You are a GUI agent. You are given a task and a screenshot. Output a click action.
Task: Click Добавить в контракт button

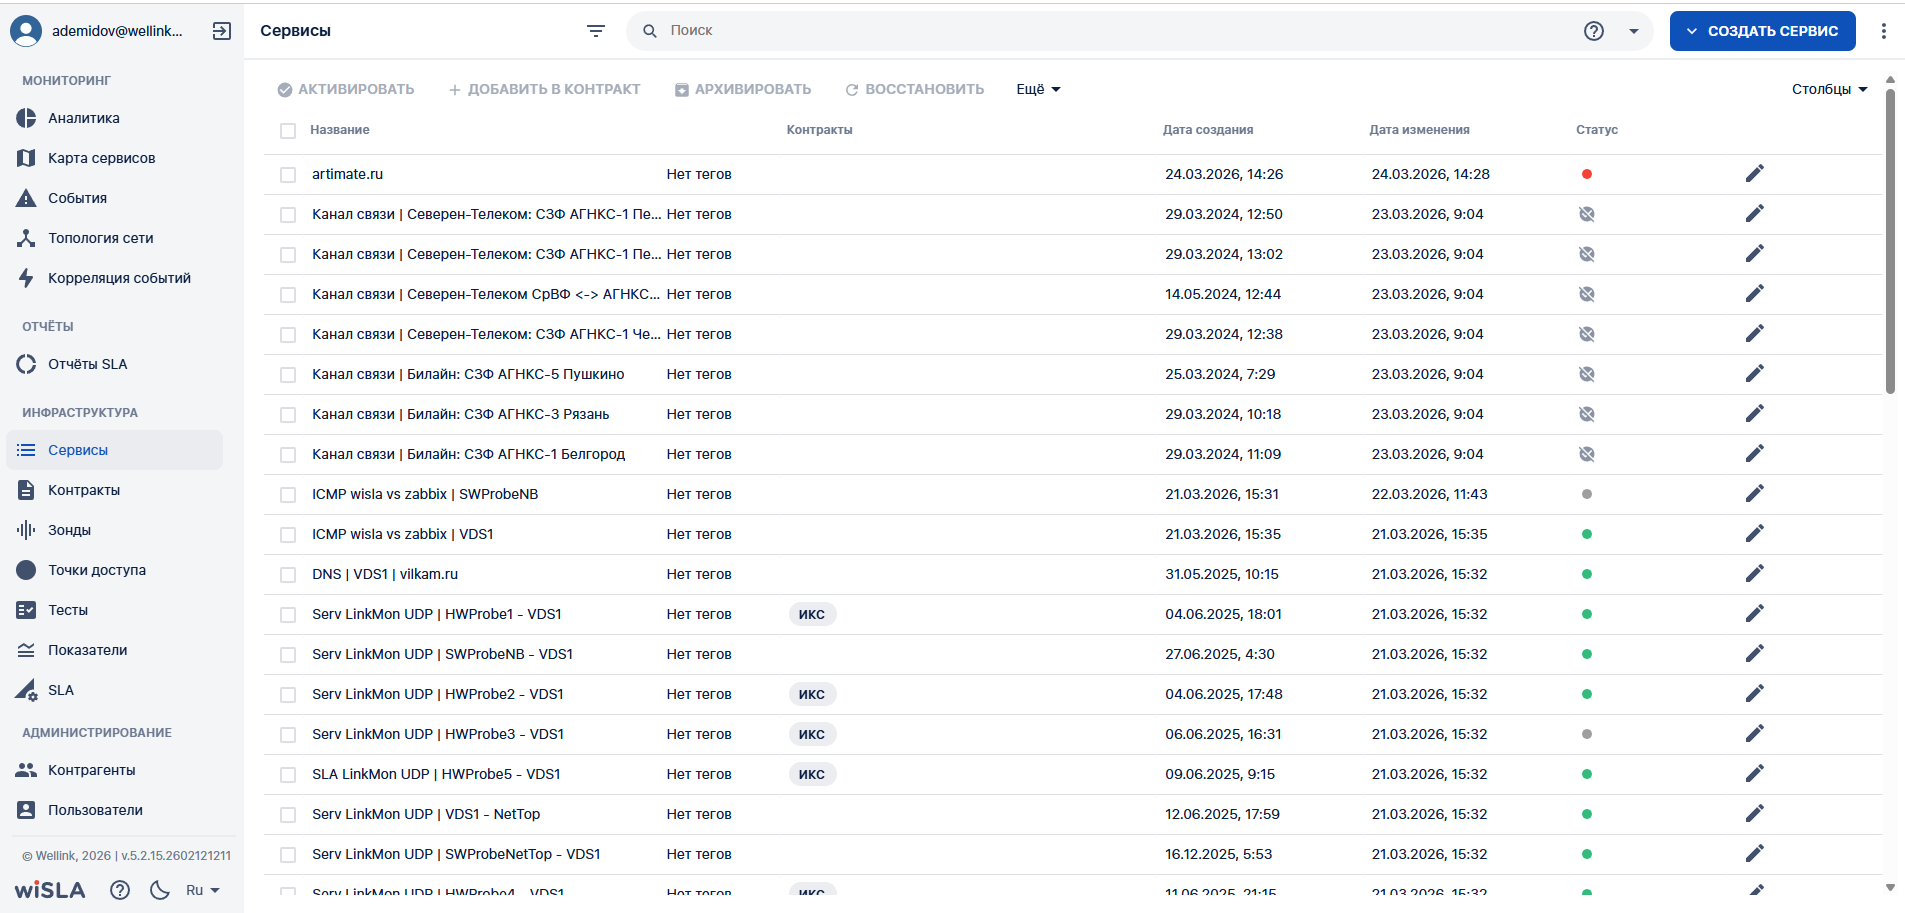[544, 89]
